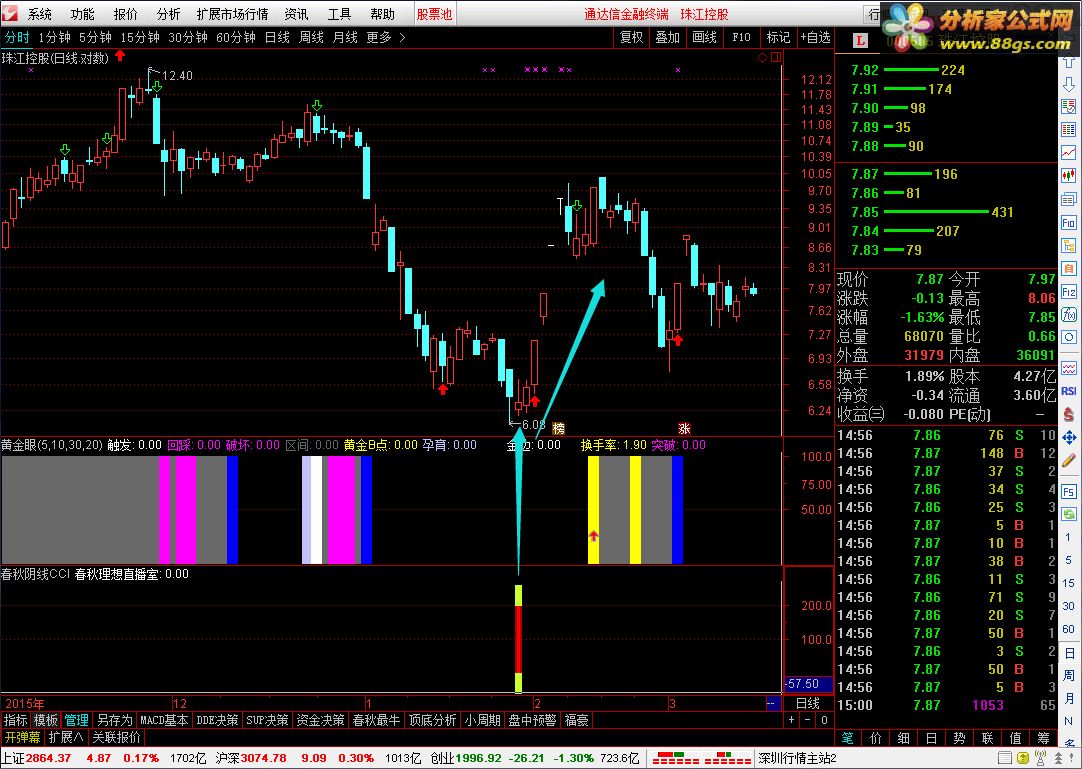Click the down arrow icon in right sidebar
1082x769 pixels.
coord(1068,84)
